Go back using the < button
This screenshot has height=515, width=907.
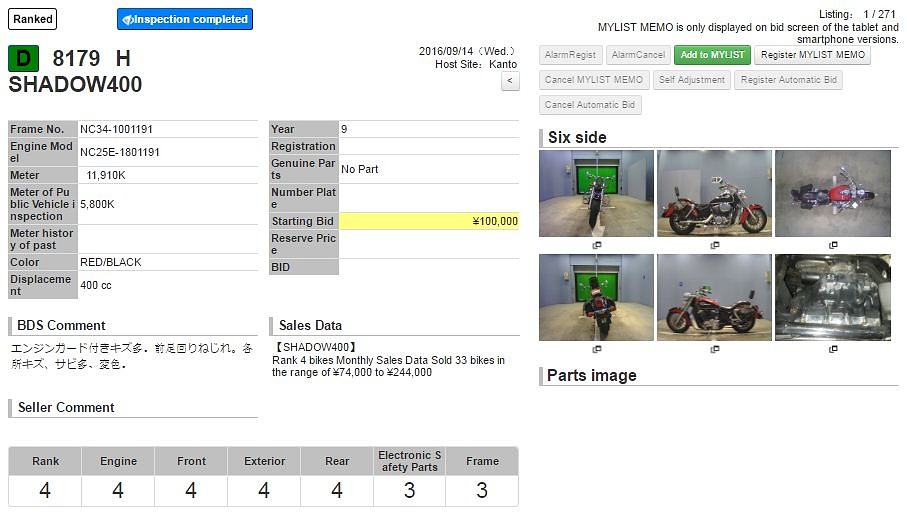pyautogui.click(x=510, y=81)
